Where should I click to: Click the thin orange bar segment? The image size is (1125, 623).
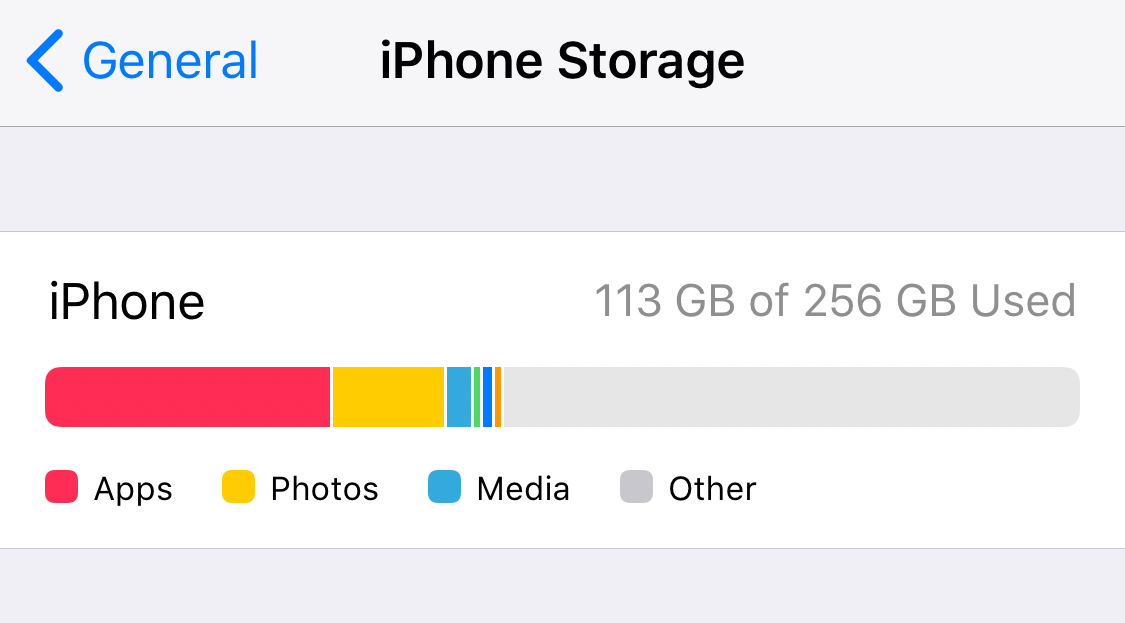[498, 397]
